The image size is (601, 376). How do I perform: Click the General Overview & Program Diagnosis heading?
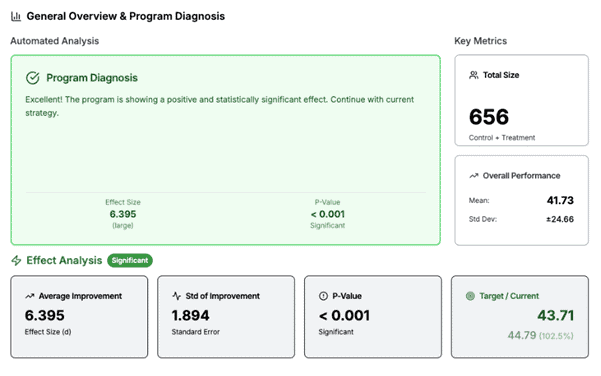[x=126, y=16]
